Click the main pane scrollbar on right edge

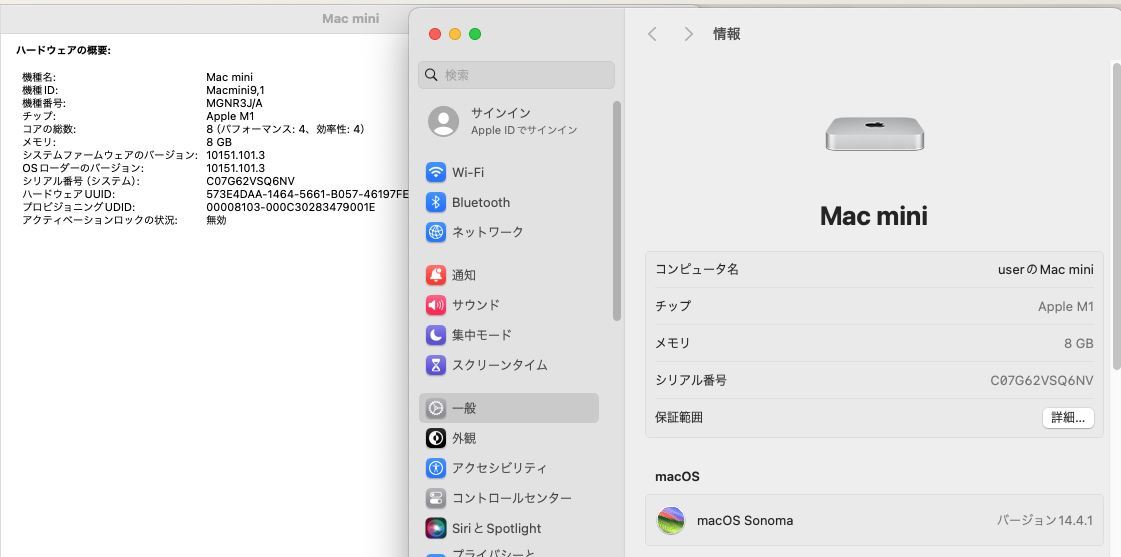pos(1116,217)
